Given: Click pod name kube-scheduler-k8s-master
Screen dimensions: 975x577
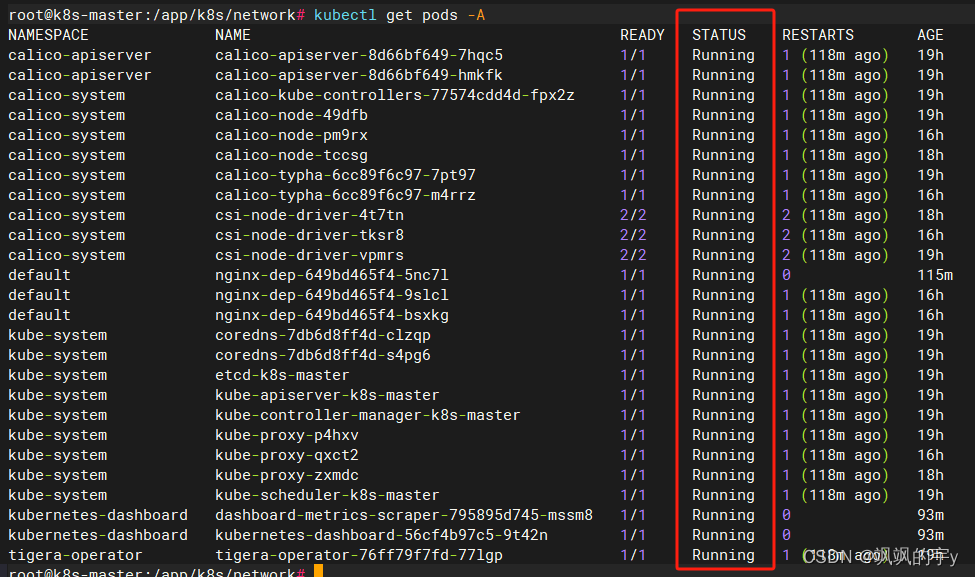Looking at the screenshot, I should pyautogui.click(x=327, y=495).
